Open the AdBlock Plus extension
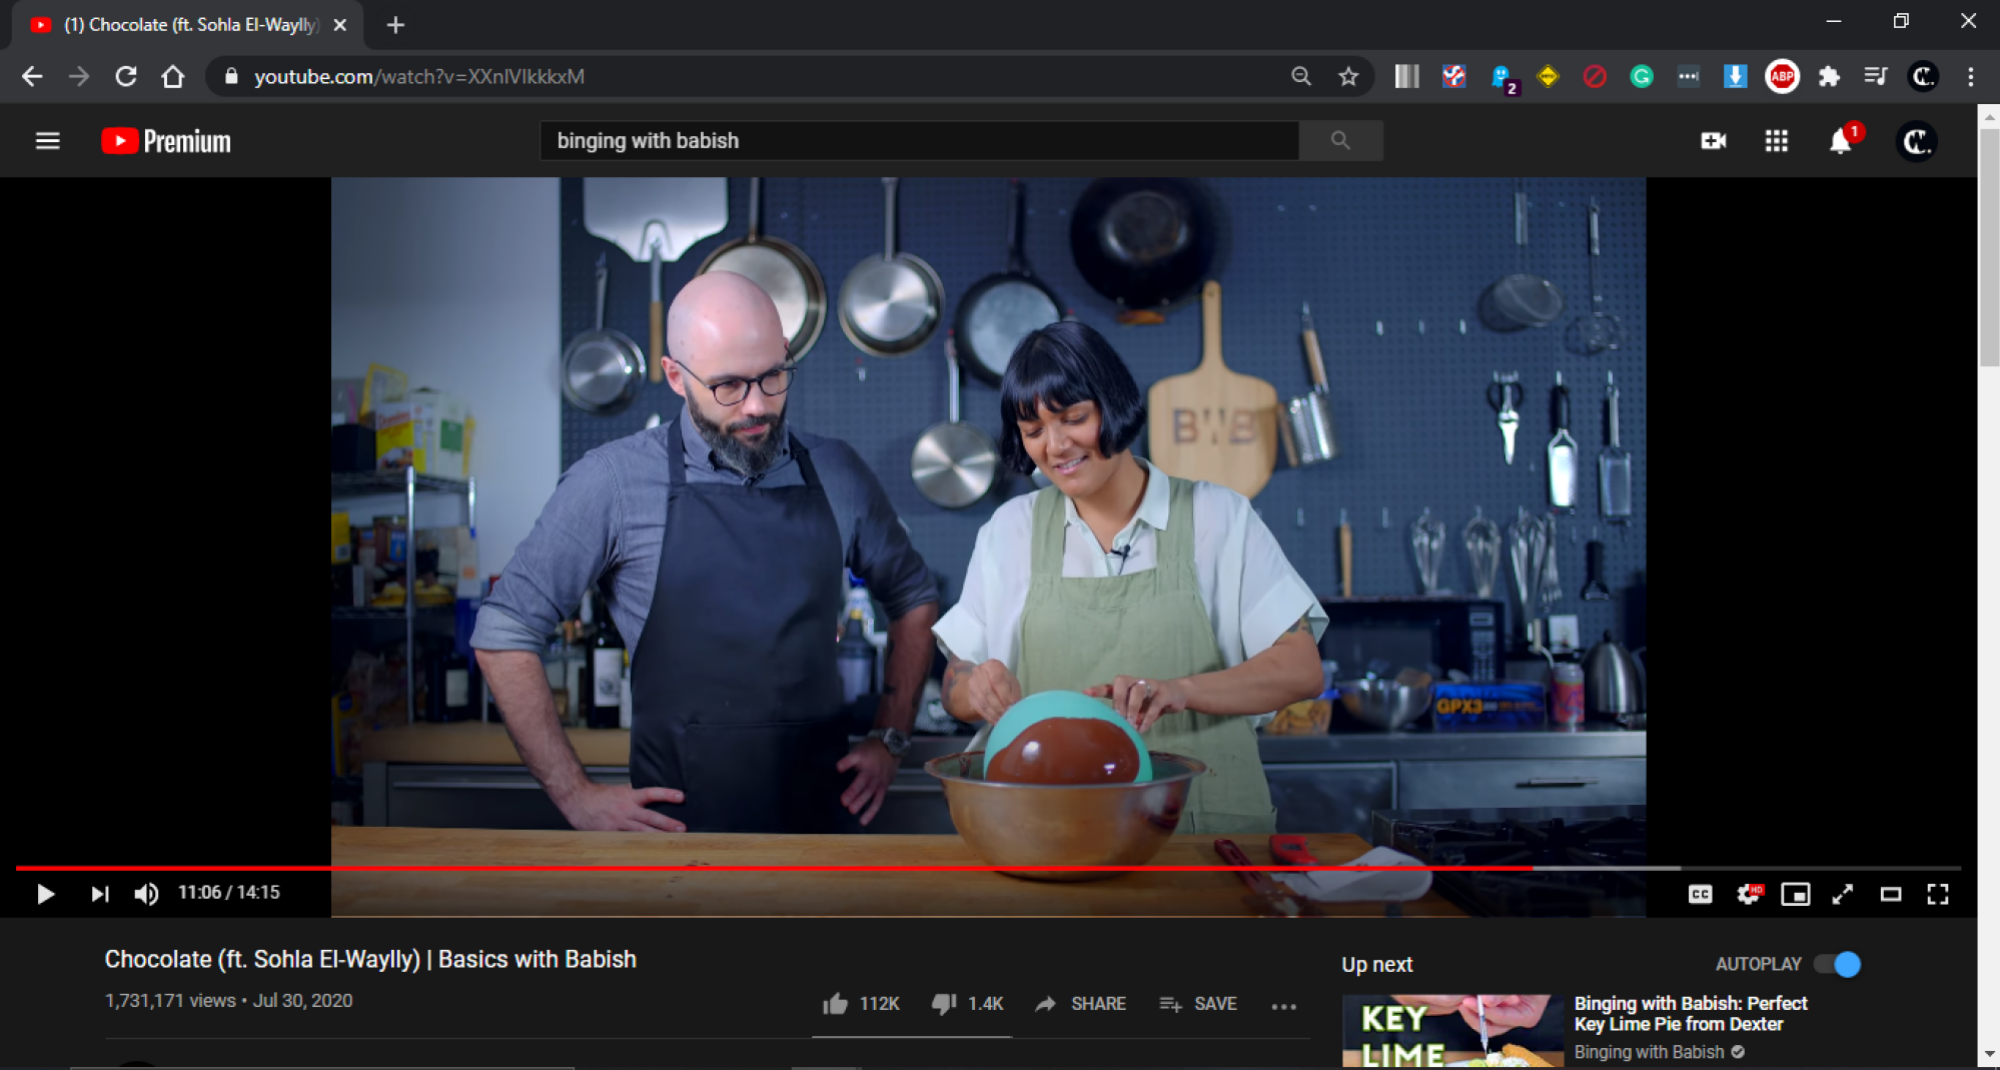 click(1782, 76)
